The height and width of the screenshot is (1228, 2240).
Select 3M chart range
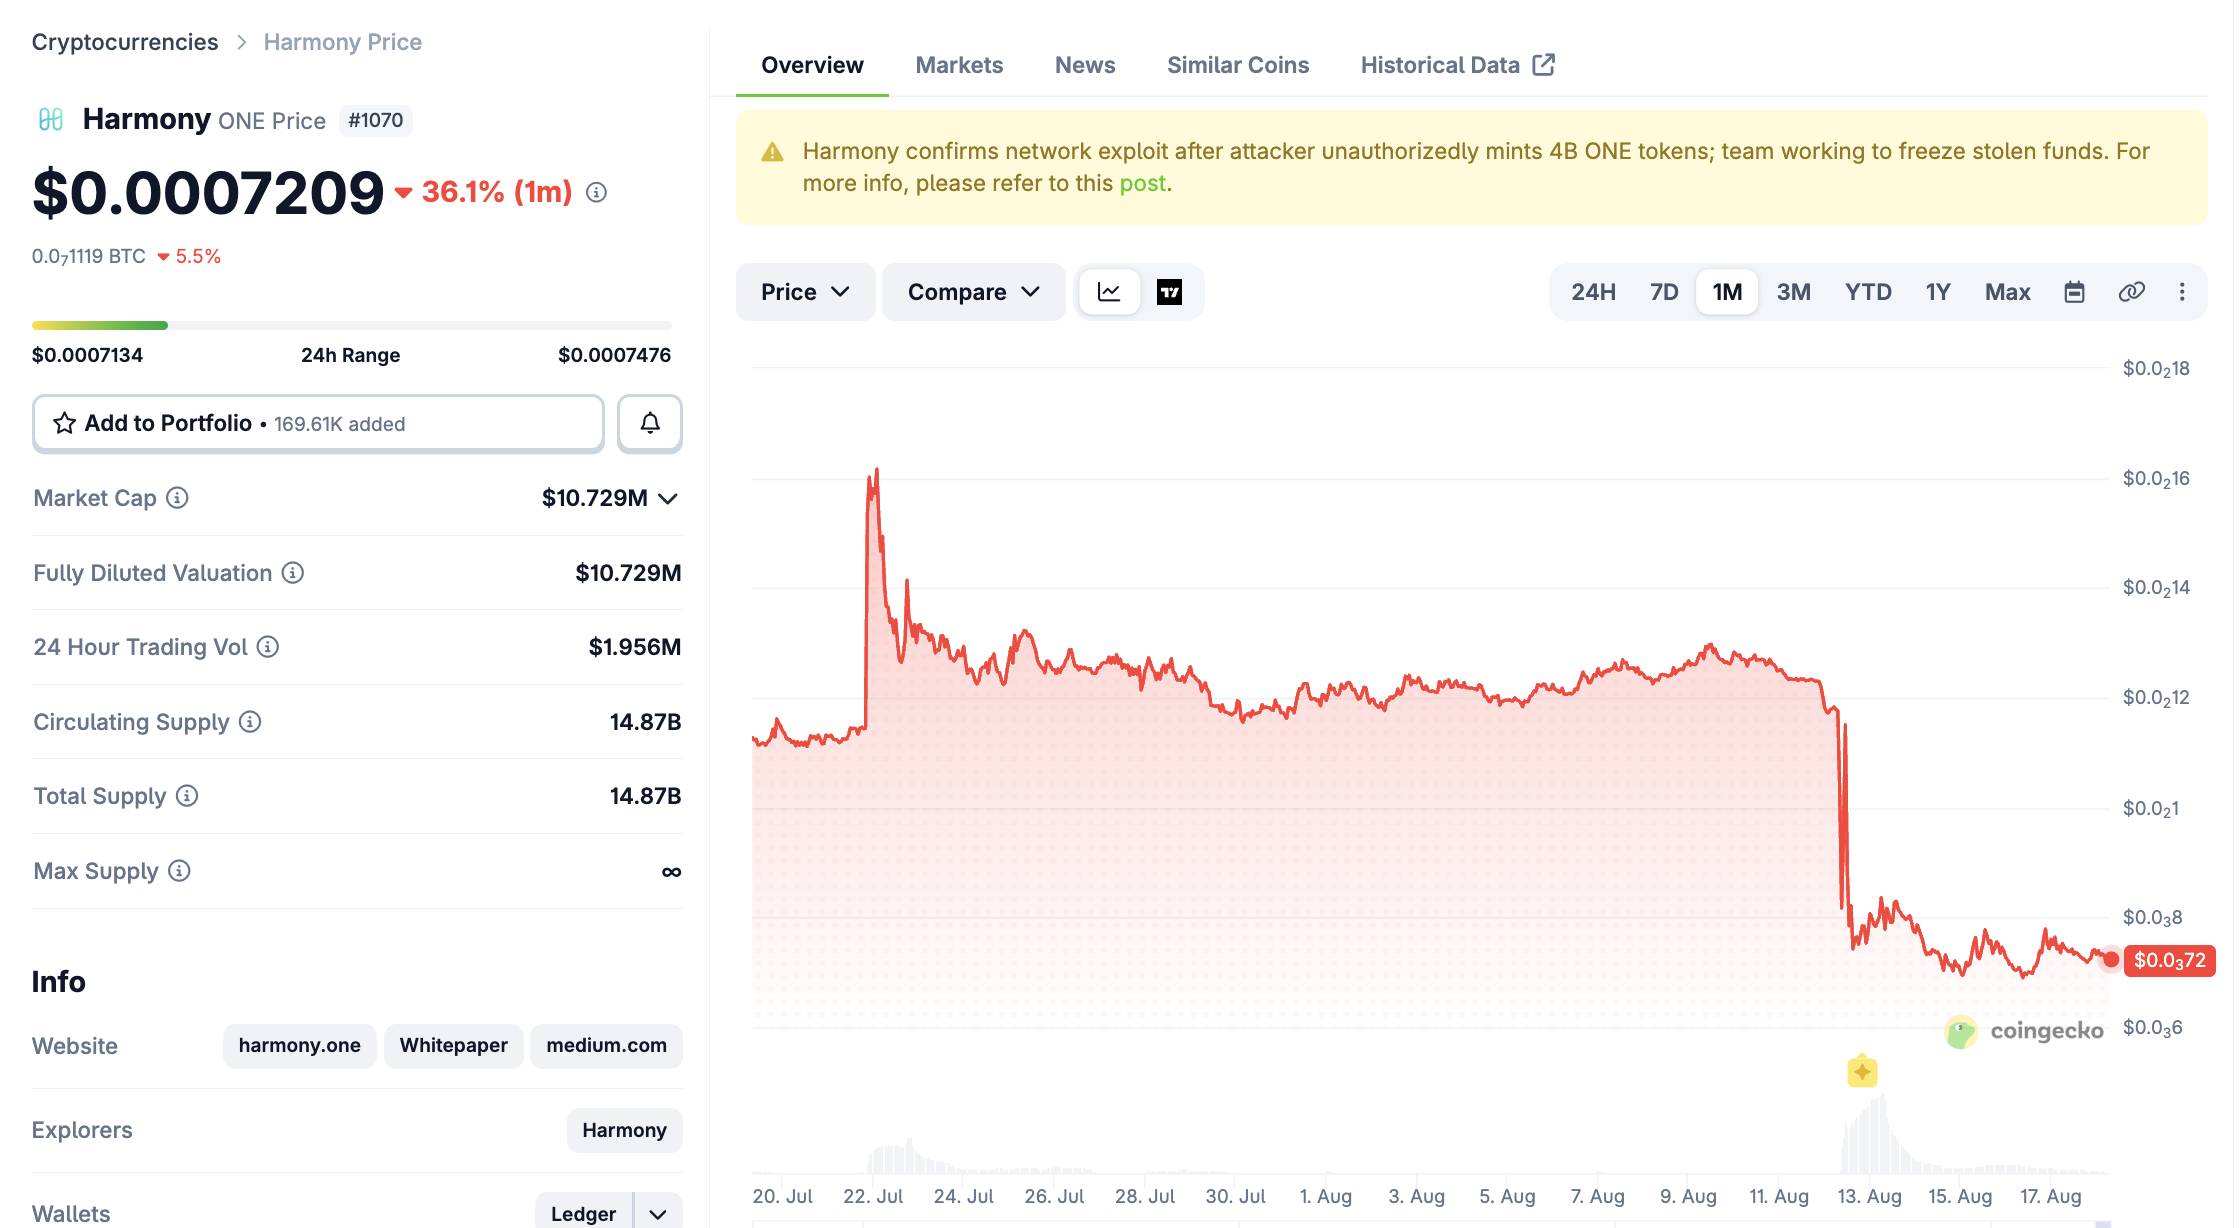(1794, 292)
